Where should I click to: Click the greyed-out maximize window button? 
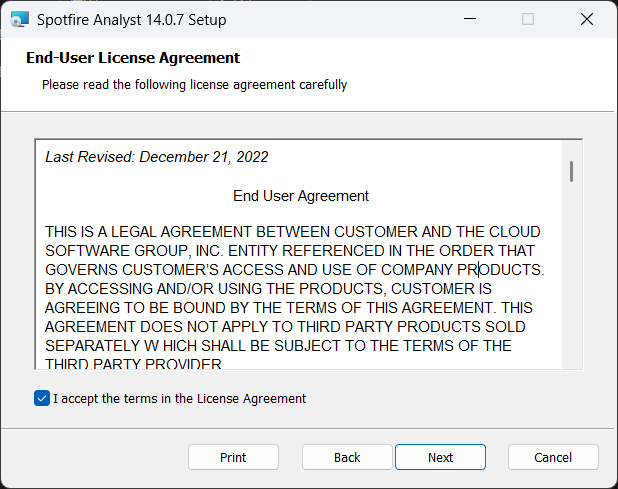pos(528,19)
